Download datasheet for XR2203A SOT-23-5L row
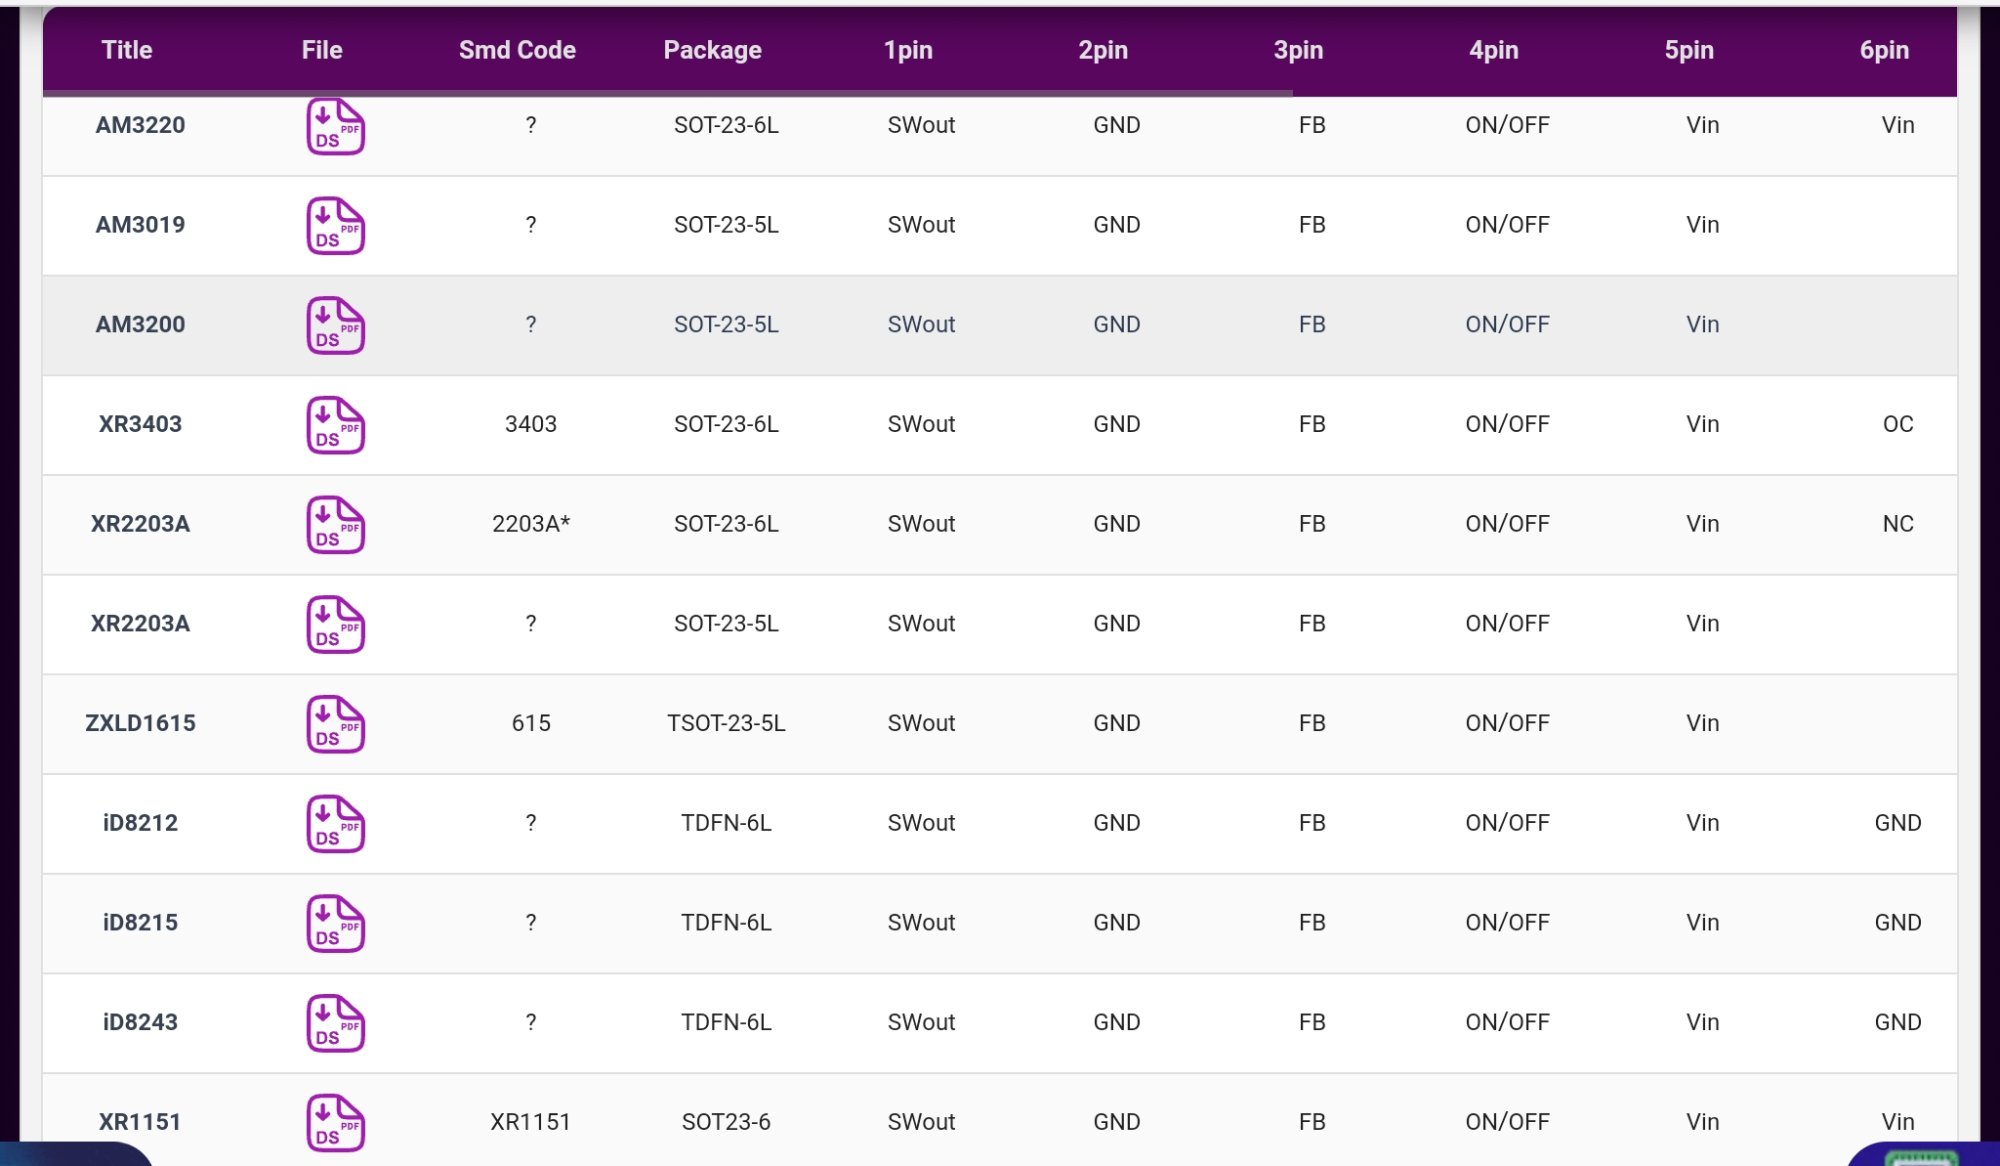The width and height of the screenshot is (2000, 1166). tap(335, 624)
